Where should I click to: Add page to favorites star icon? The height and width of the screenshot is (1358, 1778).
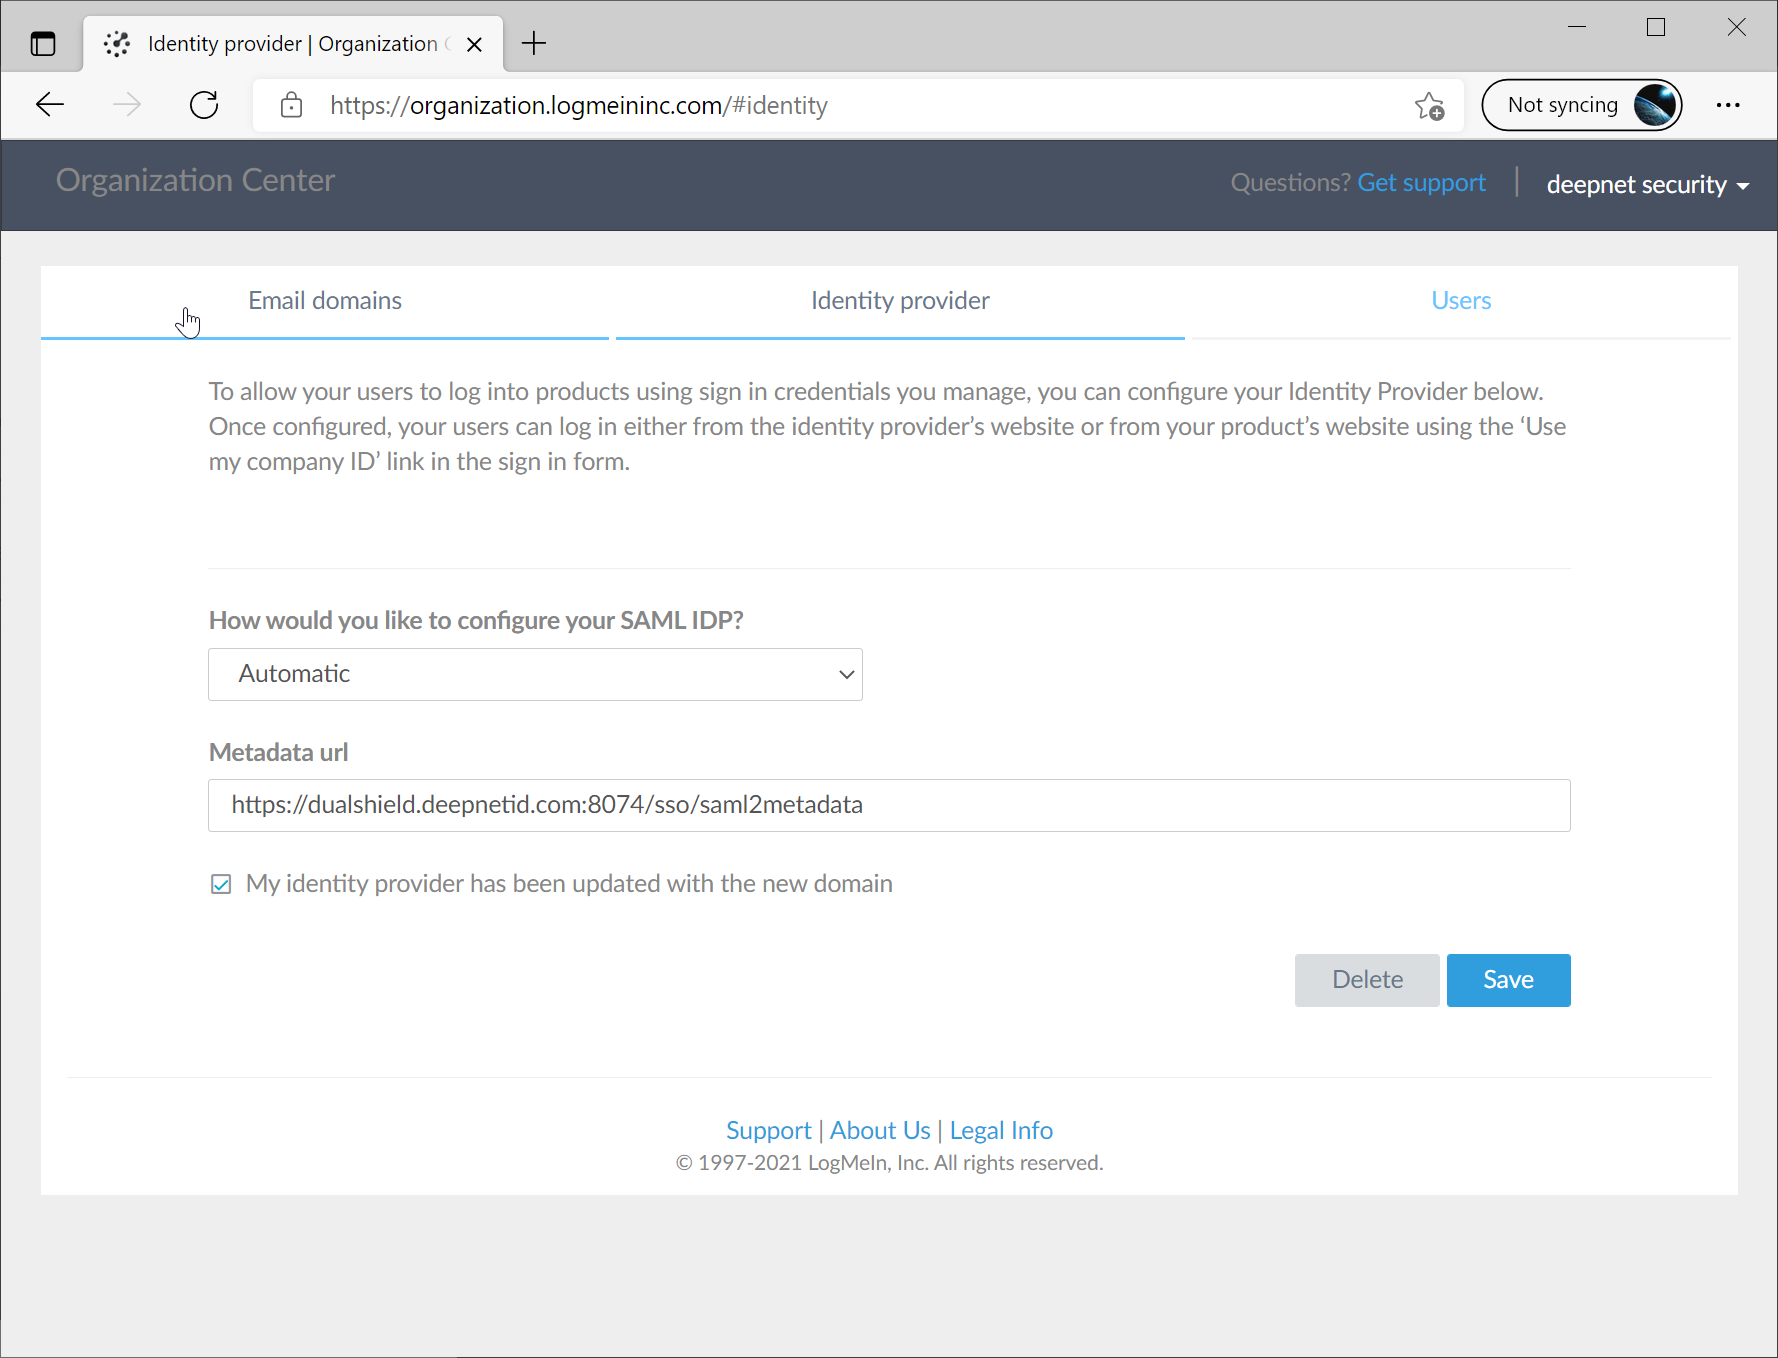[x=1429, y=106]
